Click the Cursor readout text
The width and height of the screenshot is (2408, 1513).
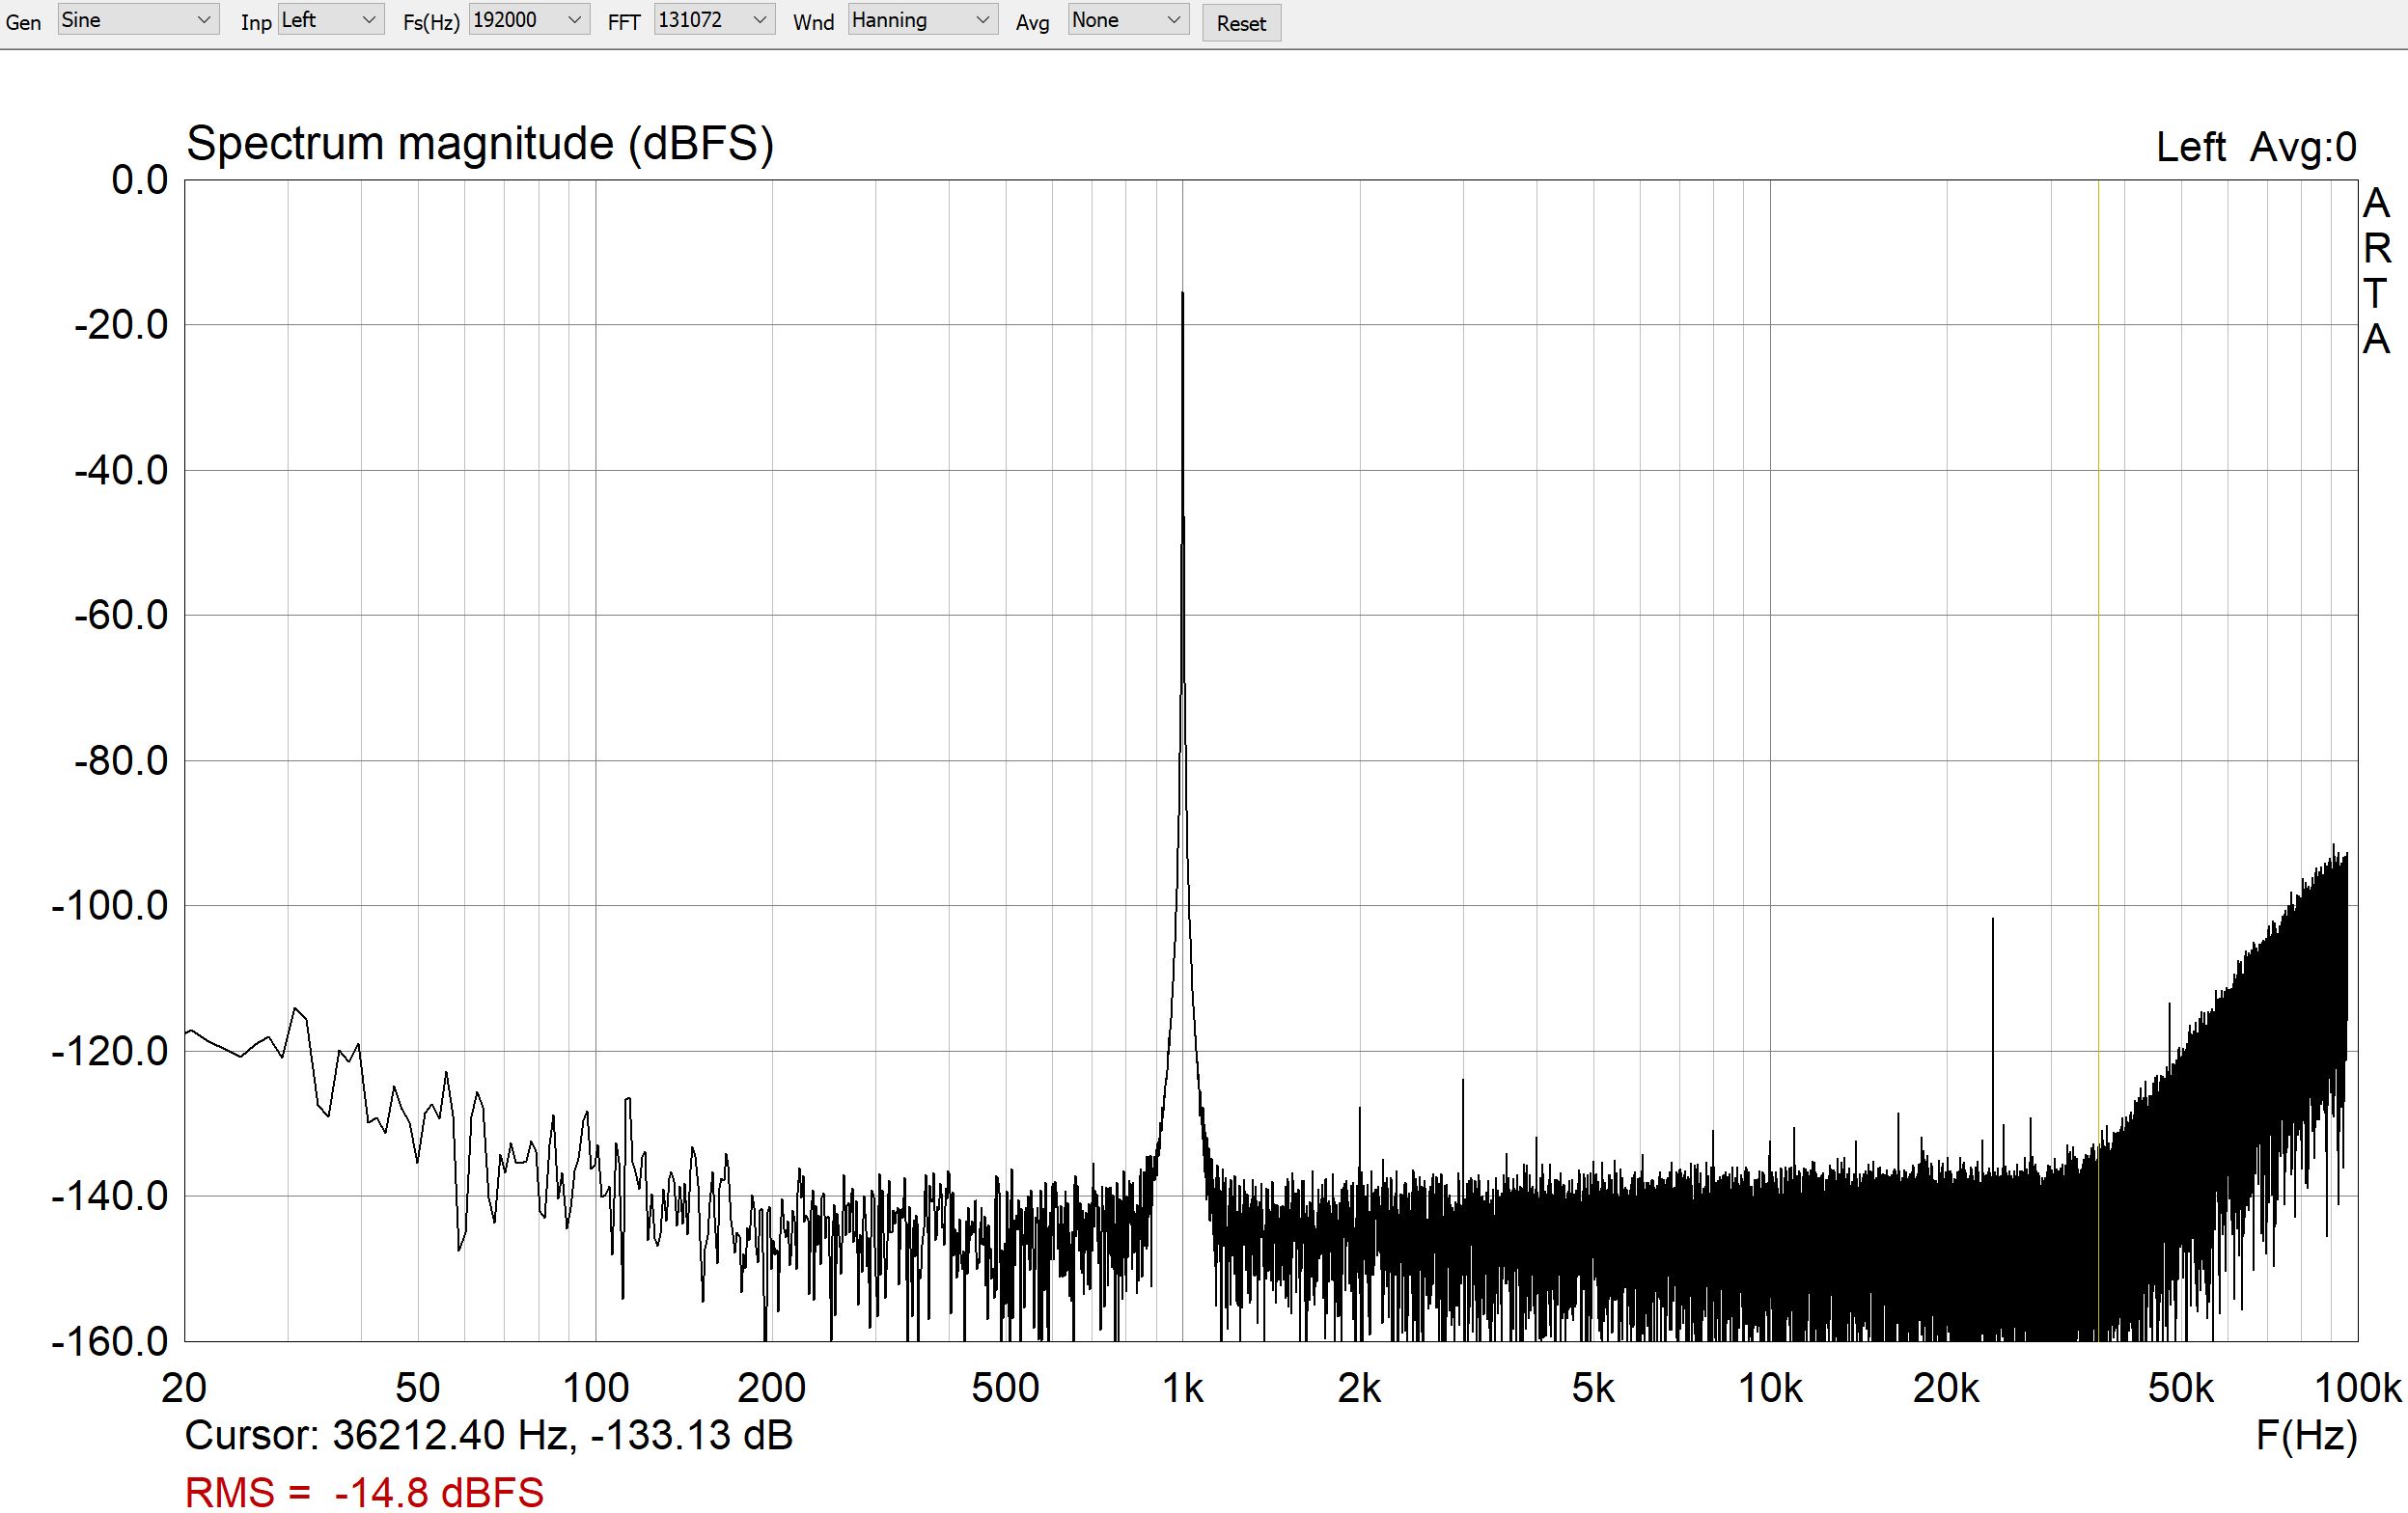coord(489,1435)
